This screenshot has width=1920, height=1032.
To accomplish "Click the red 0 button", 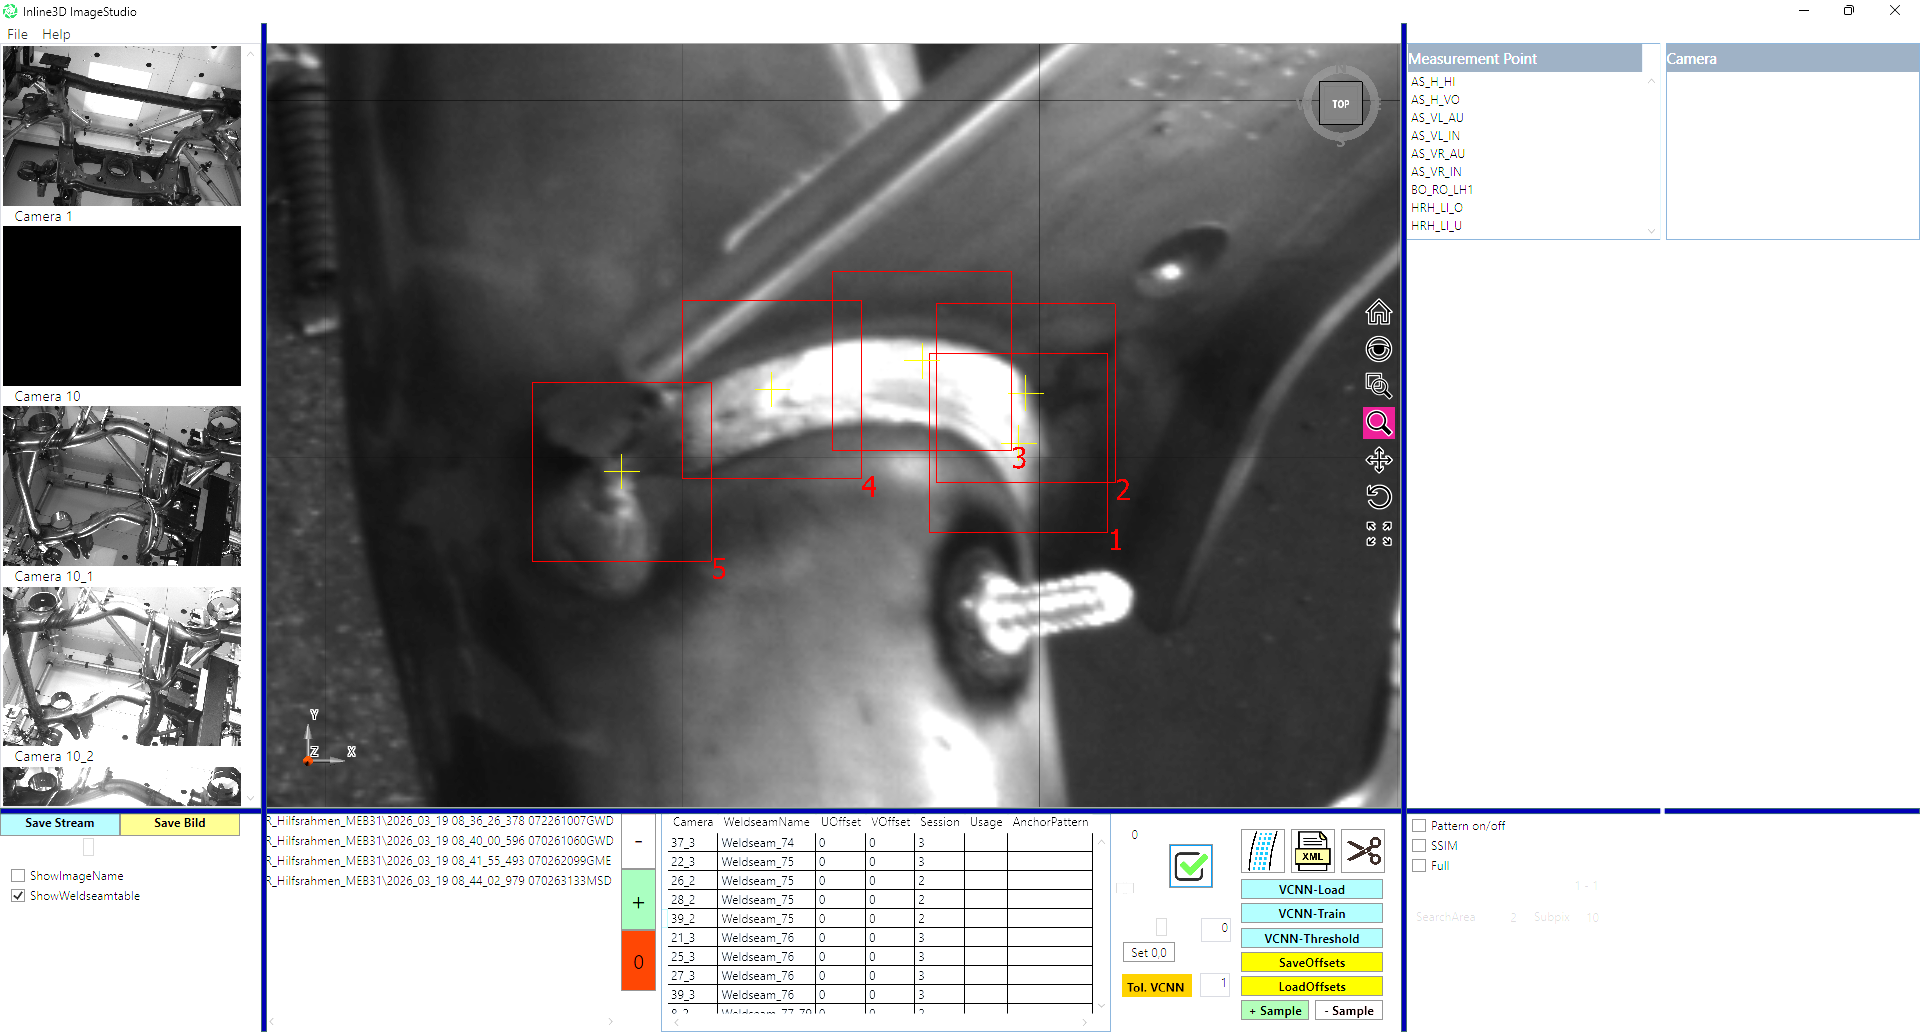I will click(x=638, y=962).
